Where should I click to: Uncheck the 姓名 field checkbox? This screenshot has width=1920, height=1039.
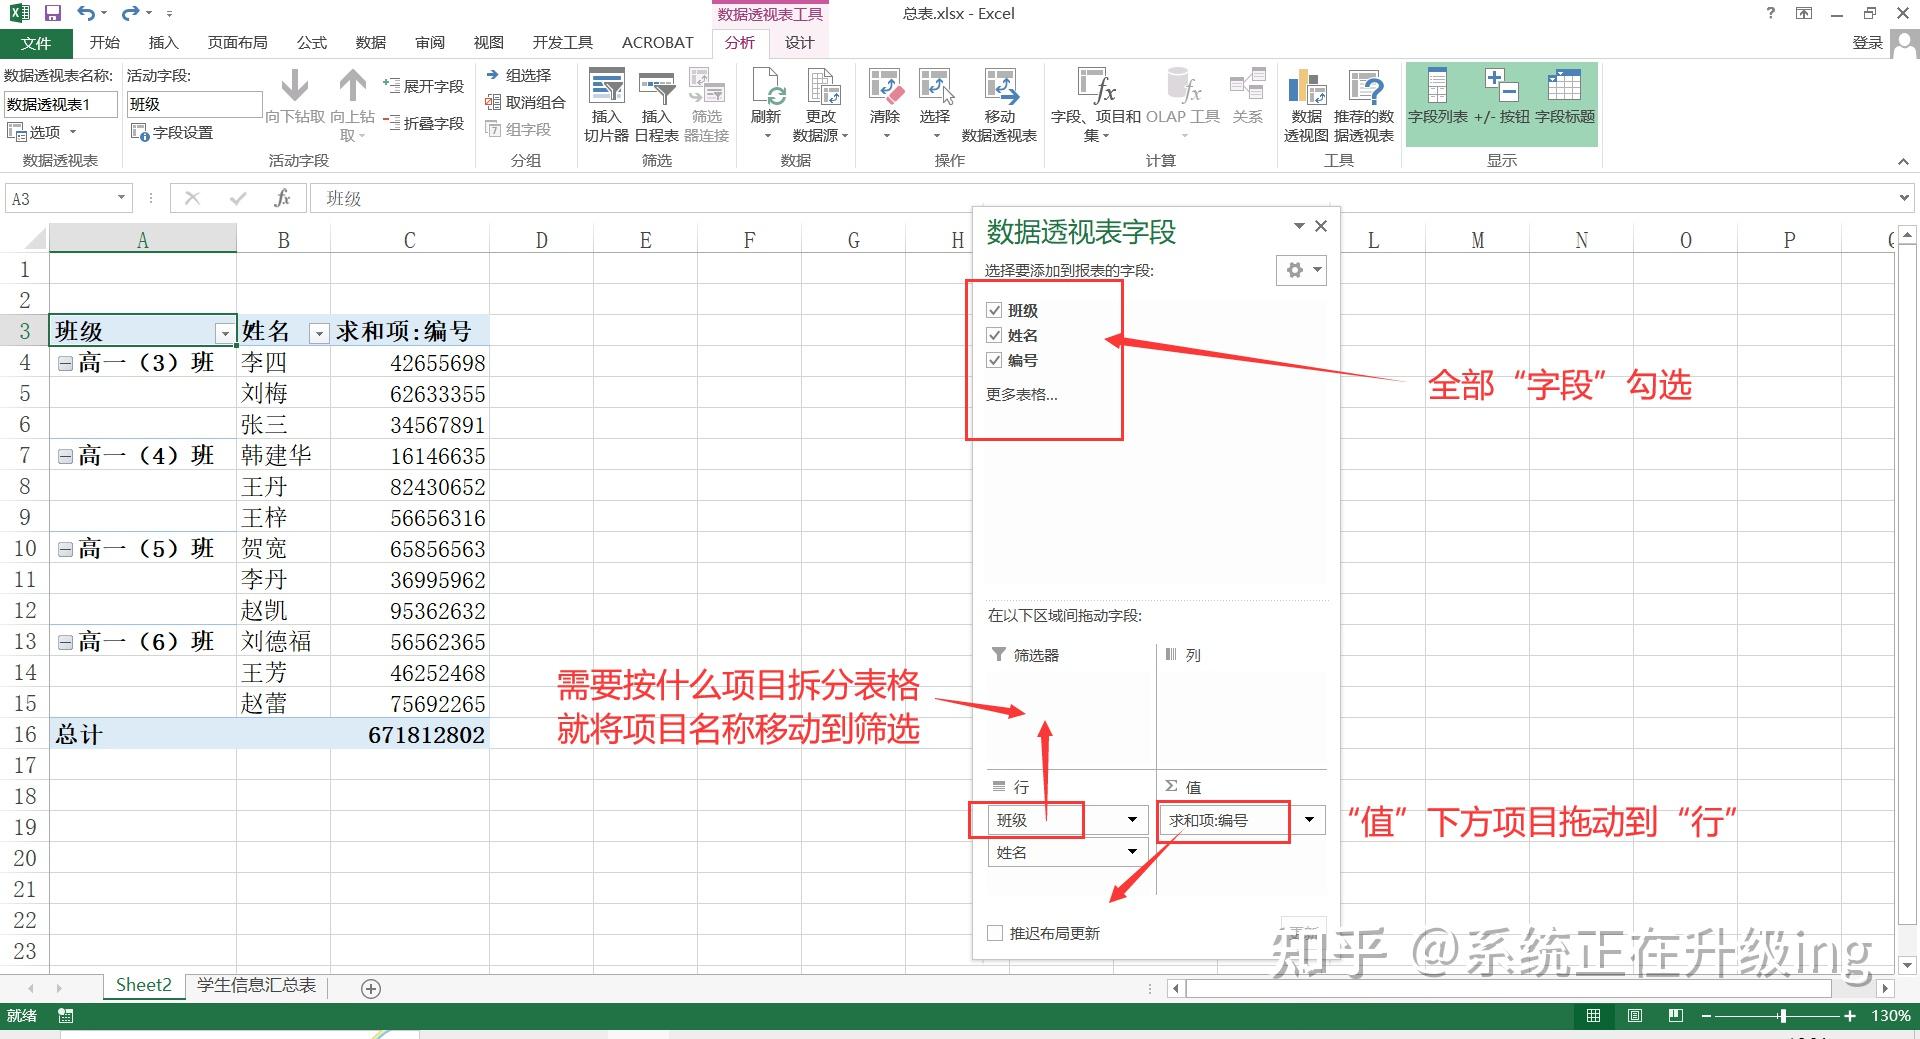pos(993,335)
